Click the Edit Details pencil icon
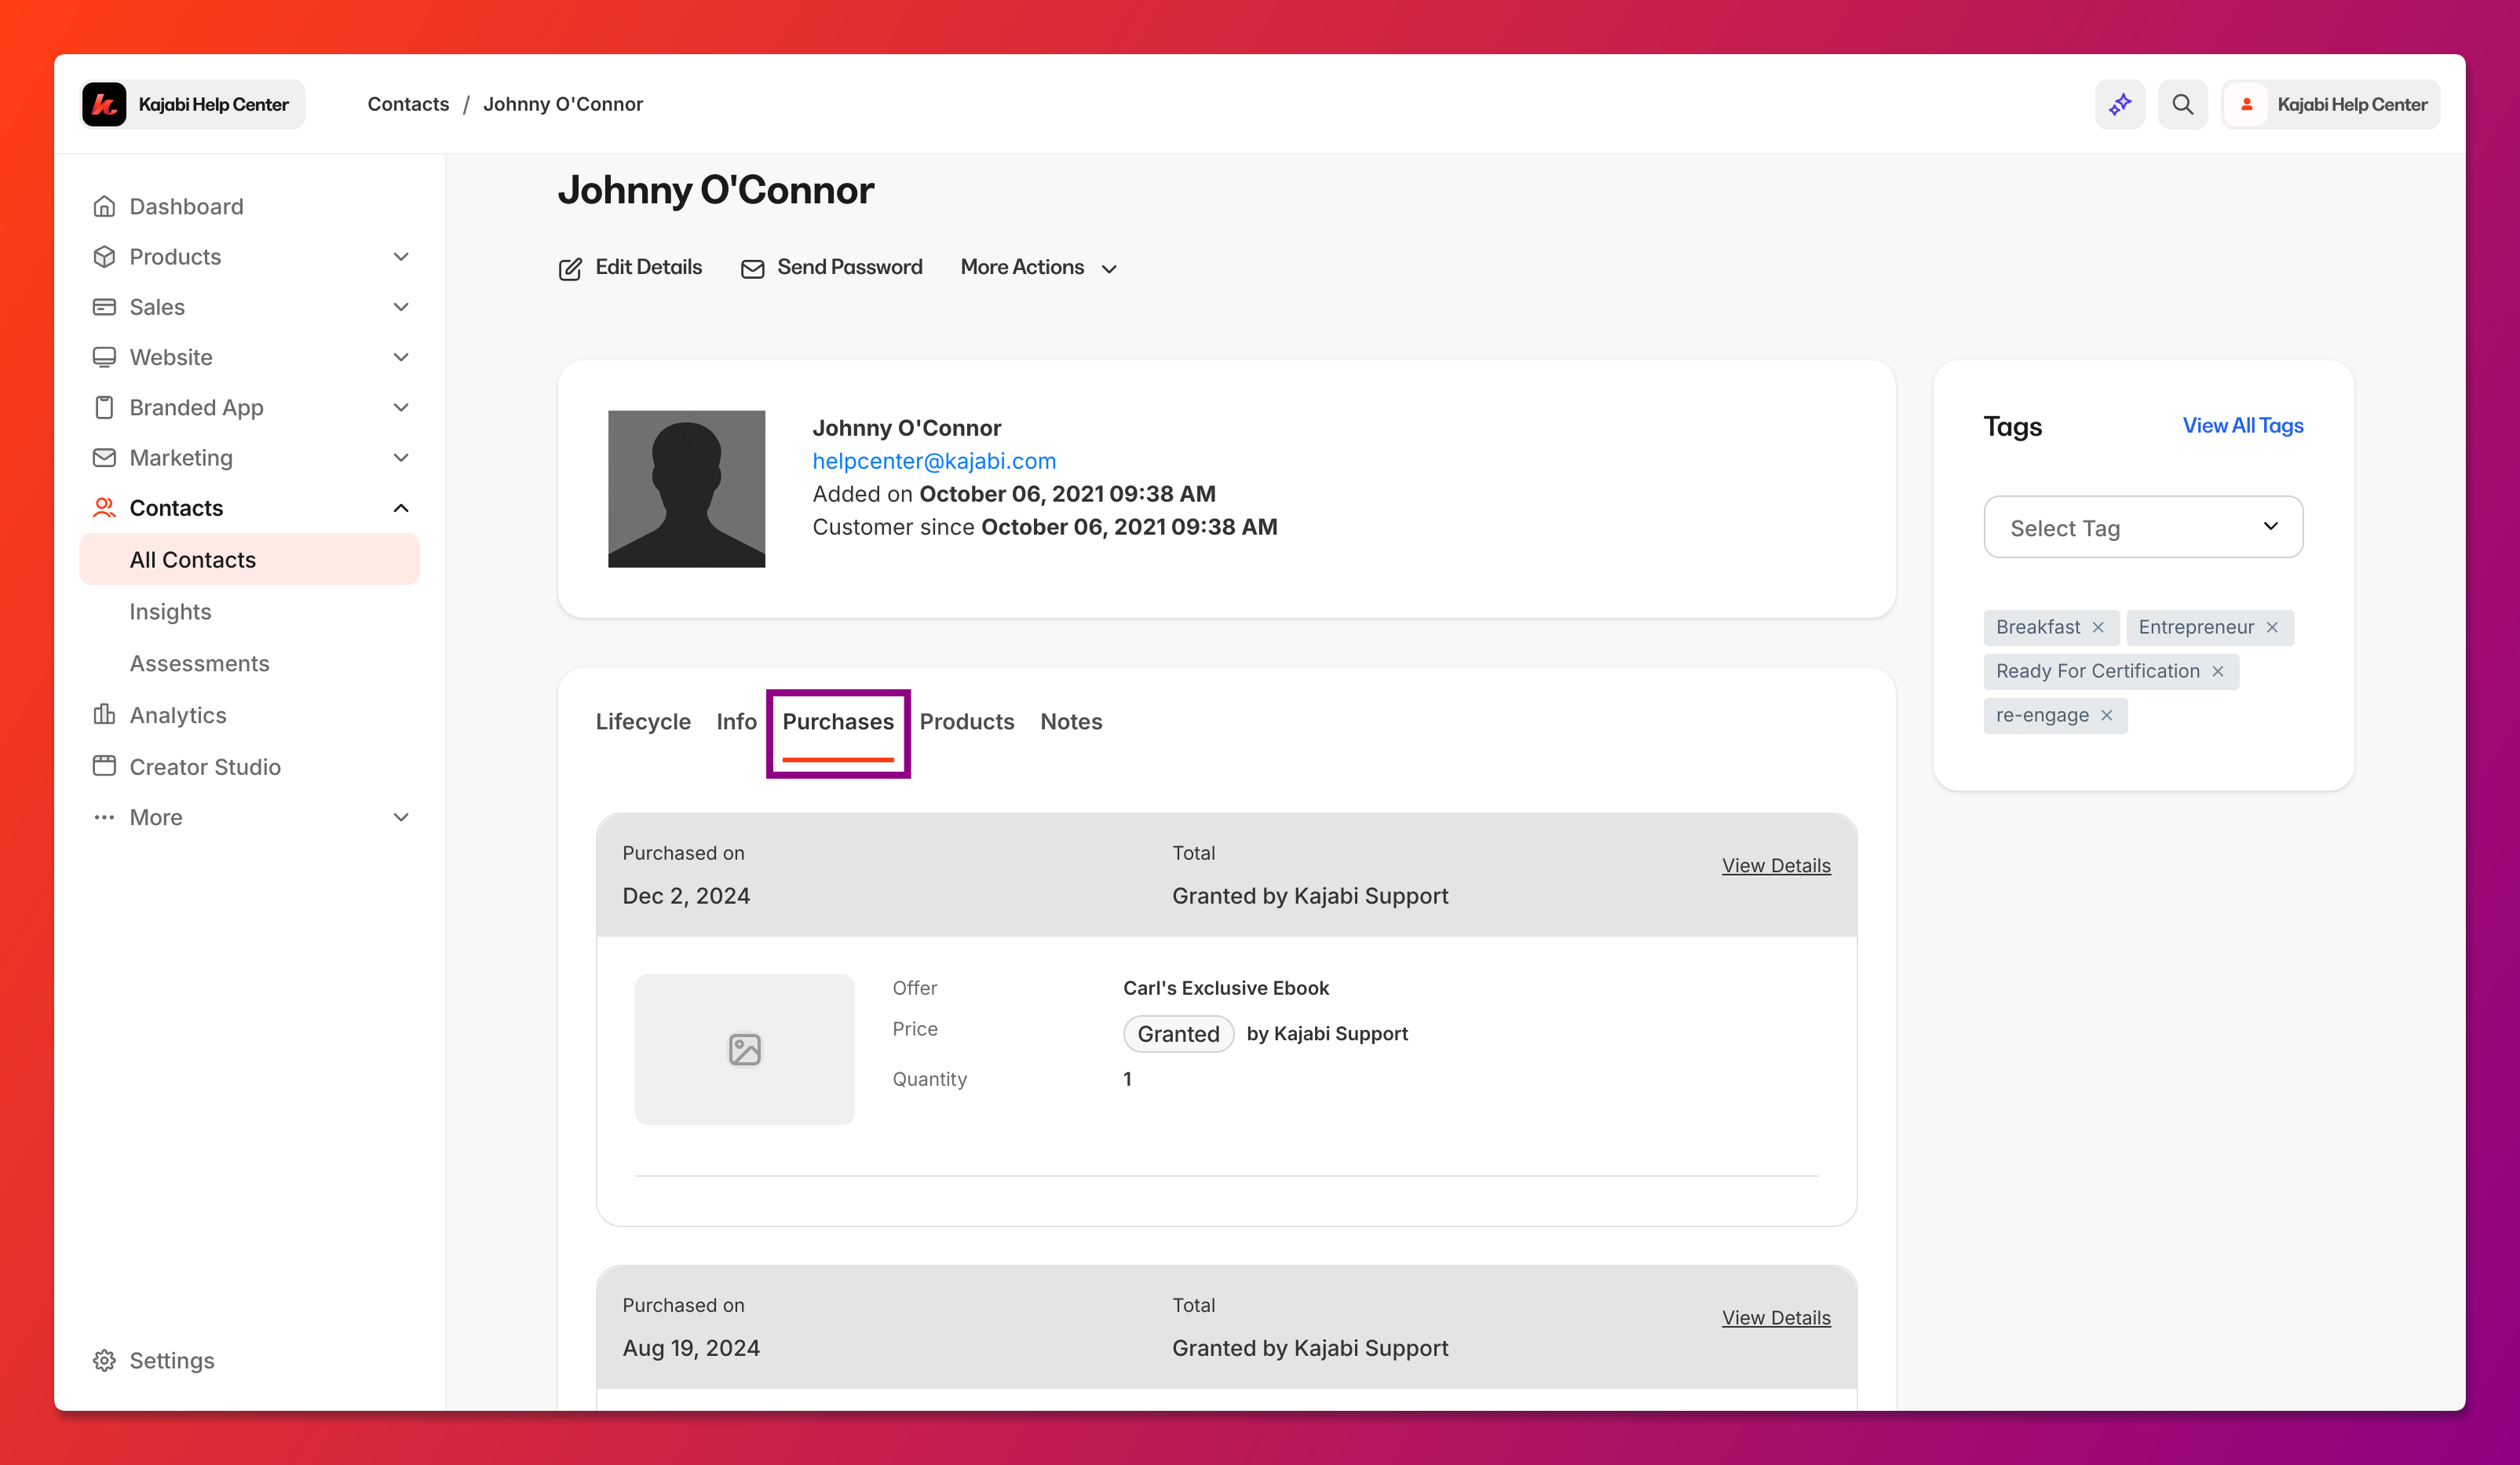2520x1465 pixels. pos(570,268)
